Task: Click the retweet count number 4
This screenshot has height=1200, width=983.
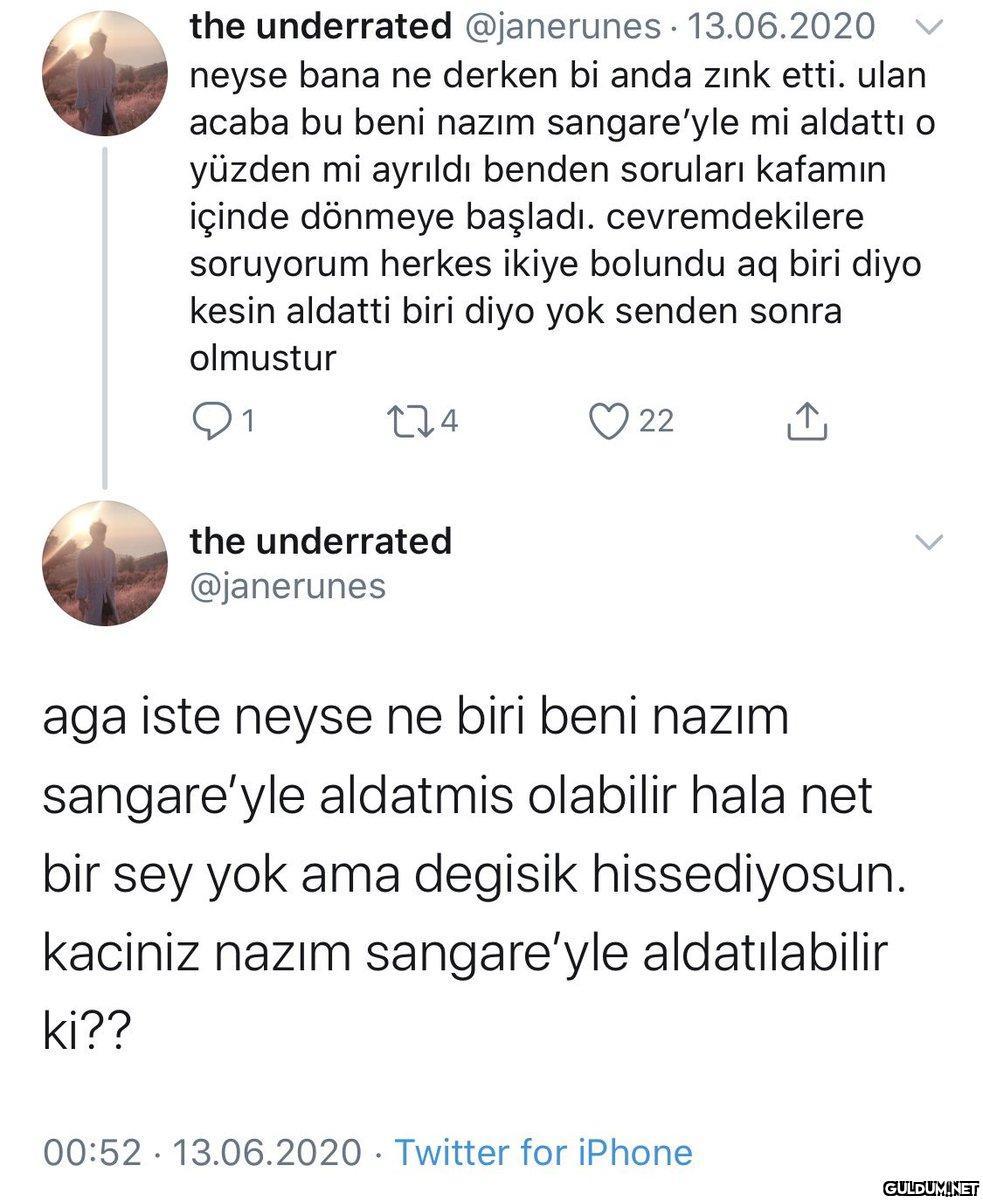Action: coord(449,423)
